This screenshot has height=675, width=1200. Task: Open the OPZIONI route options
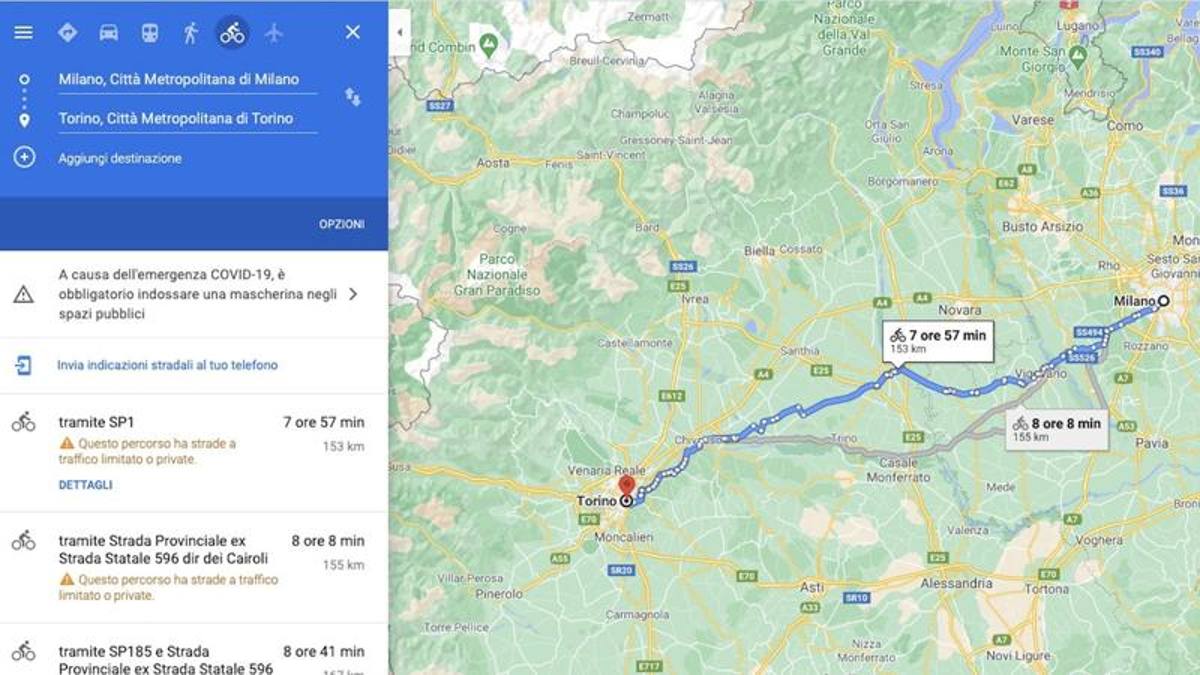pyautogui.click(x=342, y=224)
